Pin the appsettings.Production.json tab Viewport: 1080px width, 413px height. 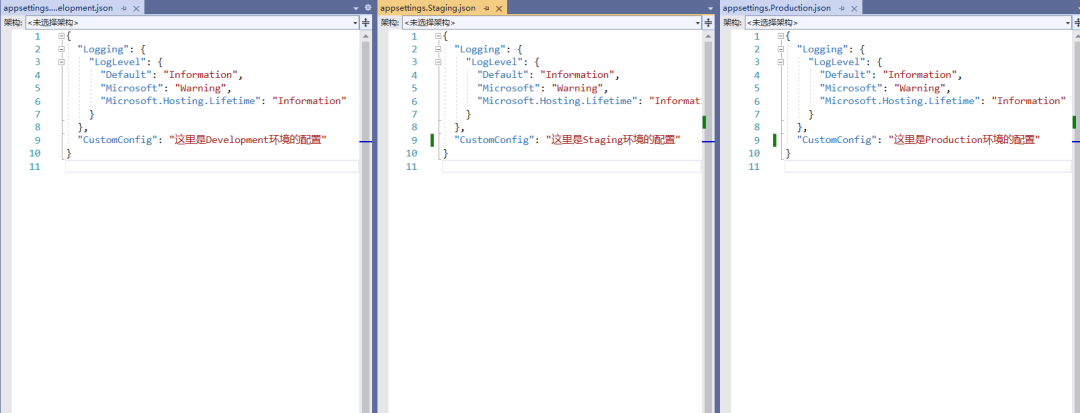click(x=841, y=8)
